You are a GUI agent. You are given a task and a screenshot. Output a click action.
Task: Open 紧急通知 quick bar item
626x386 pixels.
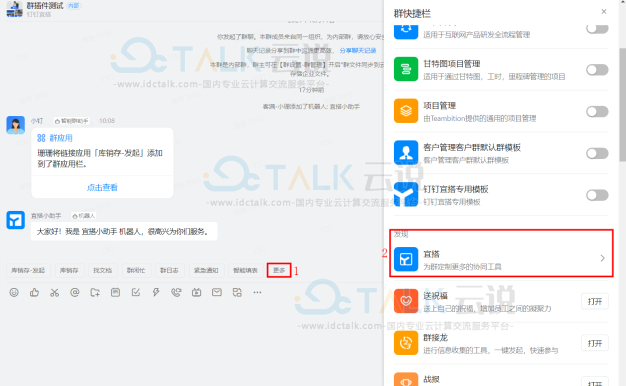206,270
